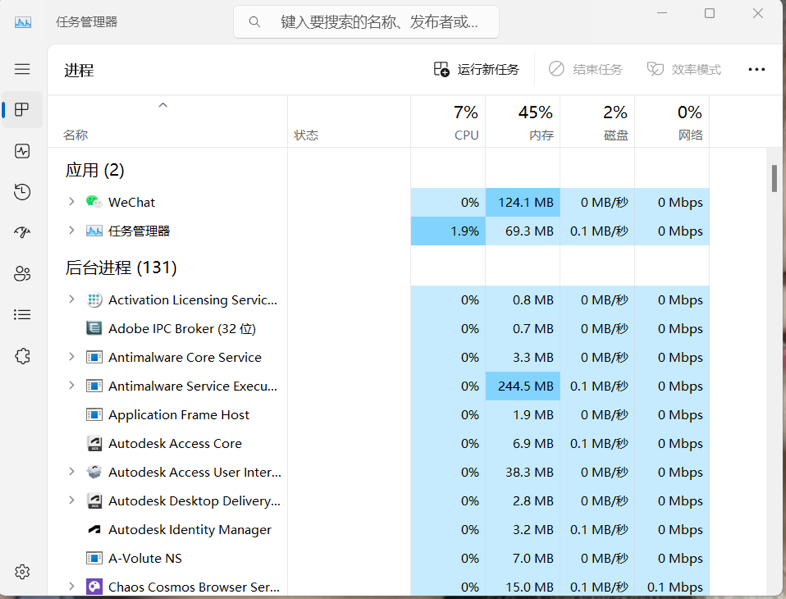Expand the WeChat process group
Image resolution: width=786 pixels, height=599 pixels.
coord(71,202)
